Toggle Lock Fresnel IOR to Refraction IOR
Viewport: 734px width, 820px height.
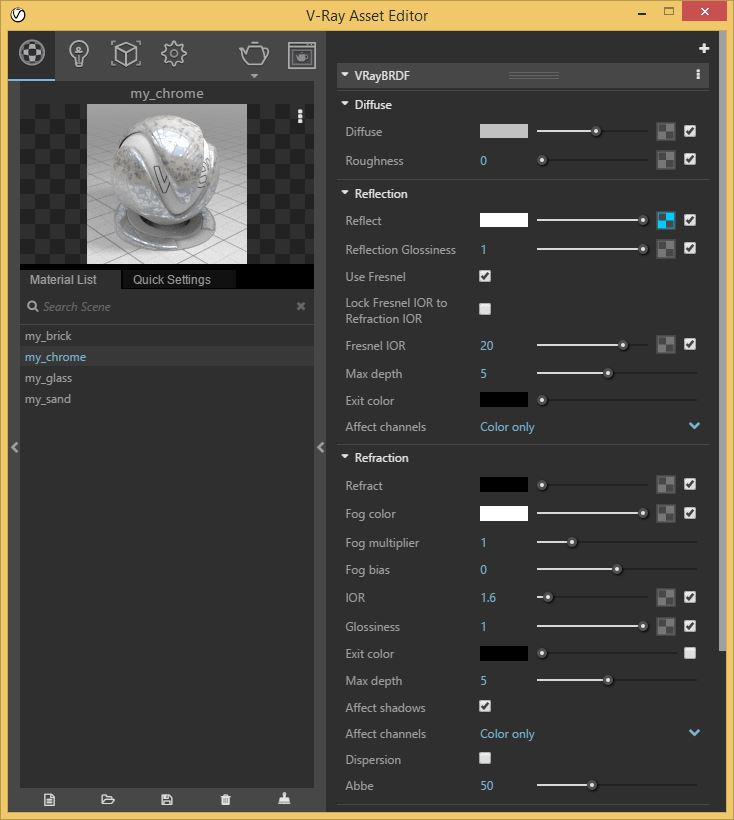click(485, 309)
